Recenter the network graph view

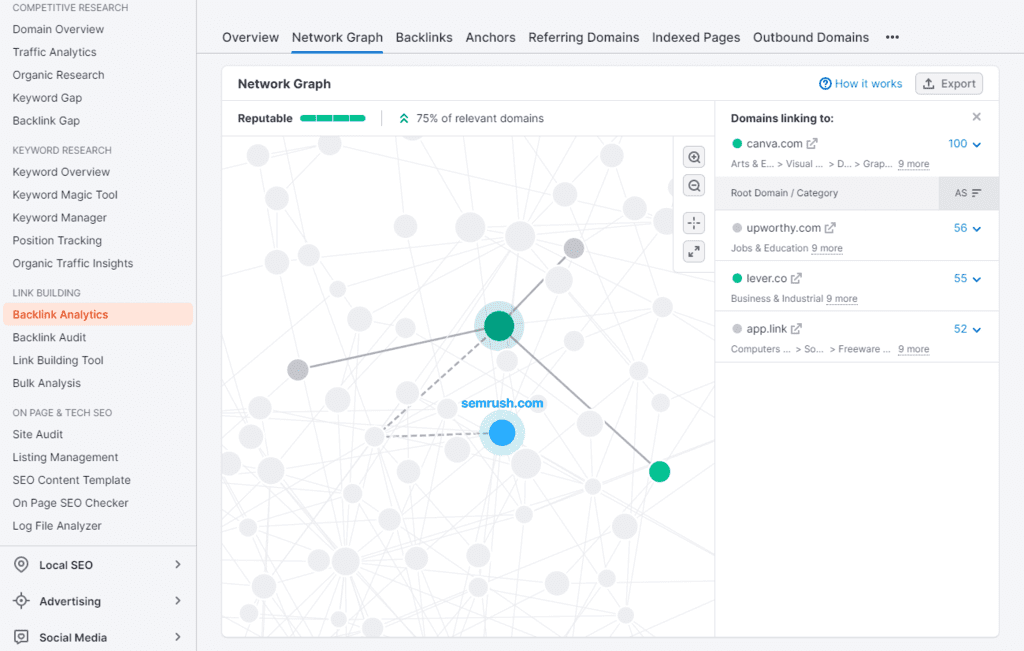click(694, 223)
